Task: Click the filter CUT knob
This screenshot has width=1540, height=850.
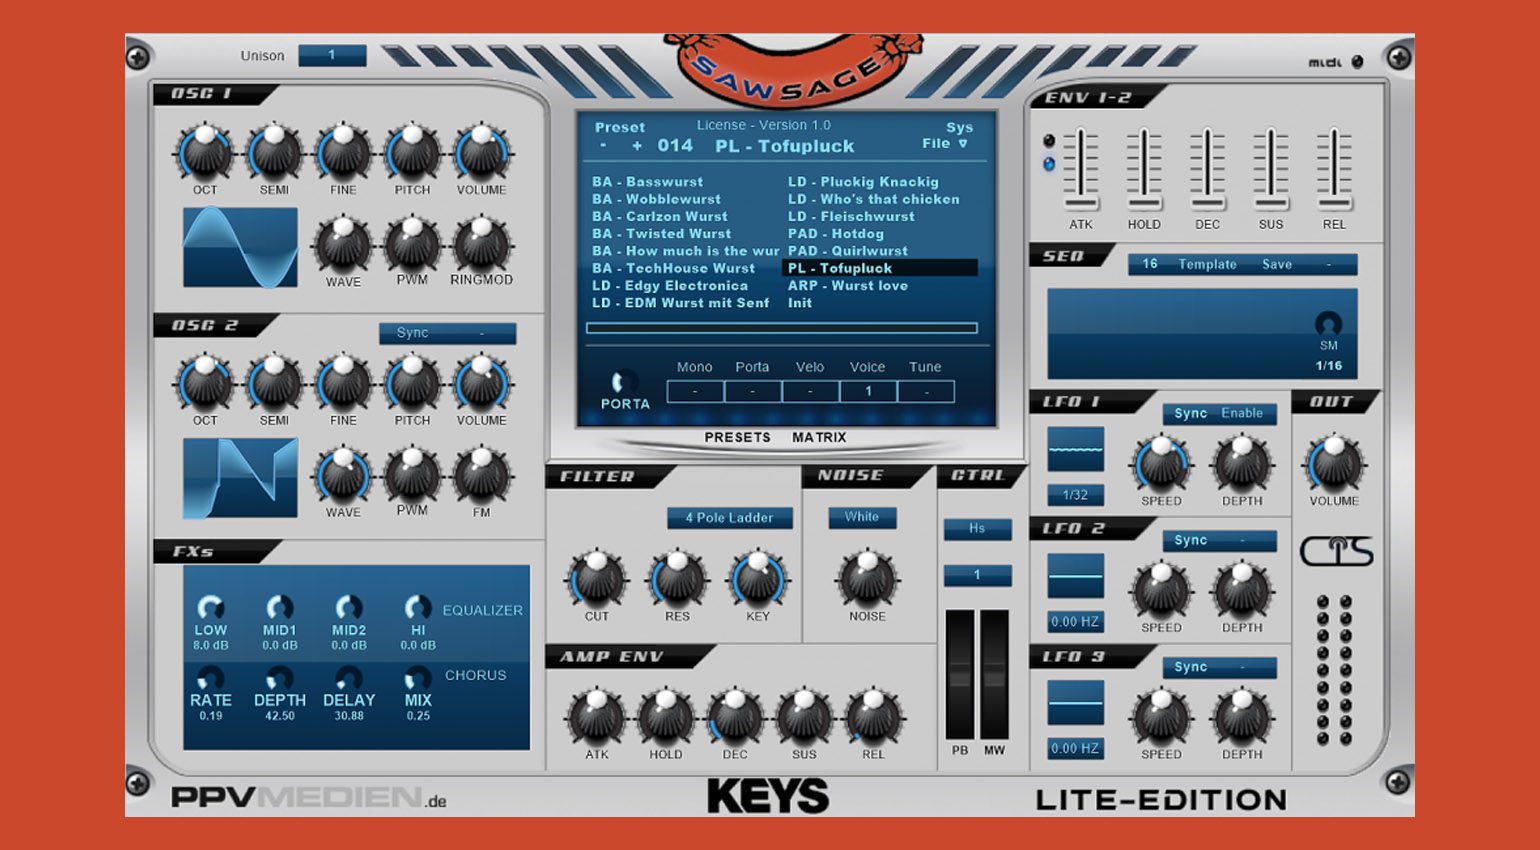Action: (597, 579)
